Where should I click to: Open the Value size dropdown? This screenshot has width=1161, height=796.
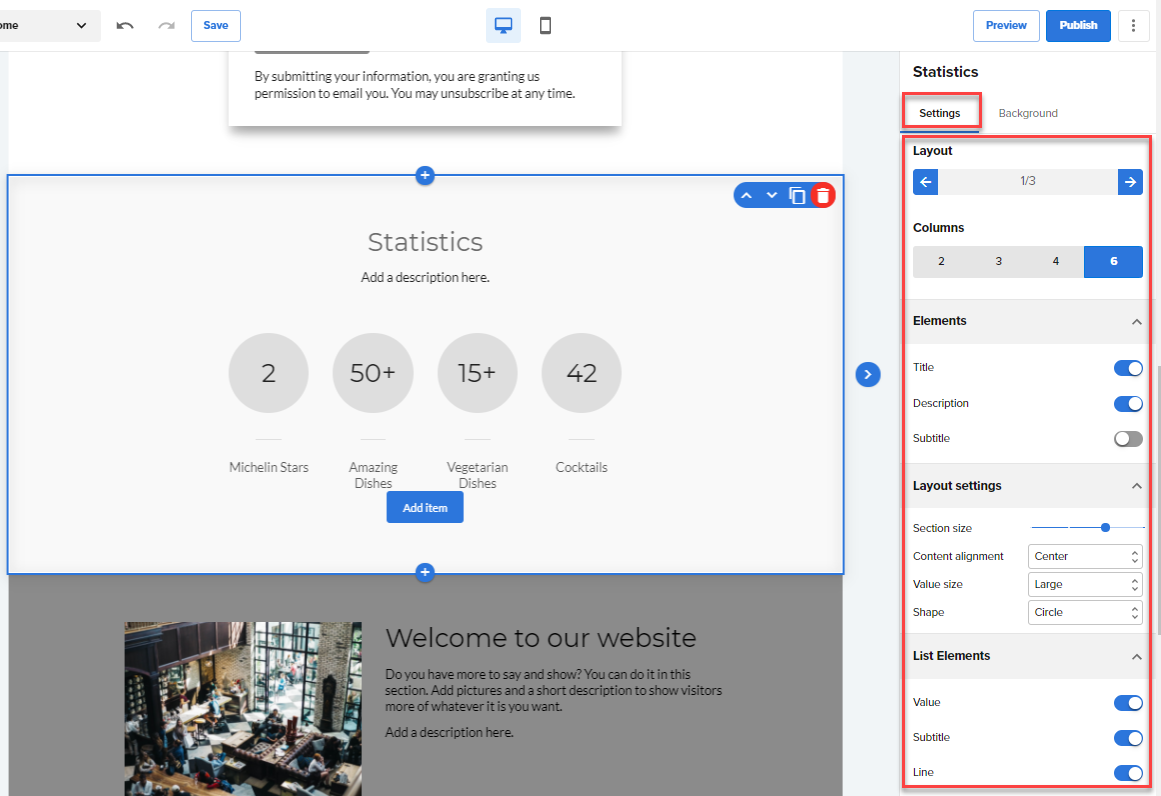click(1085, 584)
